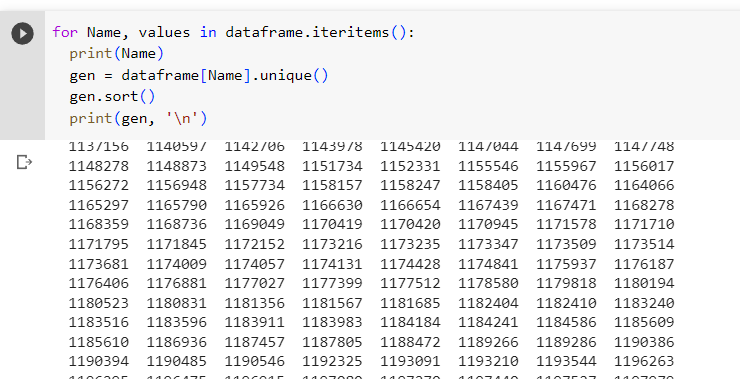Screen dimensions: 740x379
Task: Click output value 1148873
Action: pyautogui.click(x=177, y=166)
